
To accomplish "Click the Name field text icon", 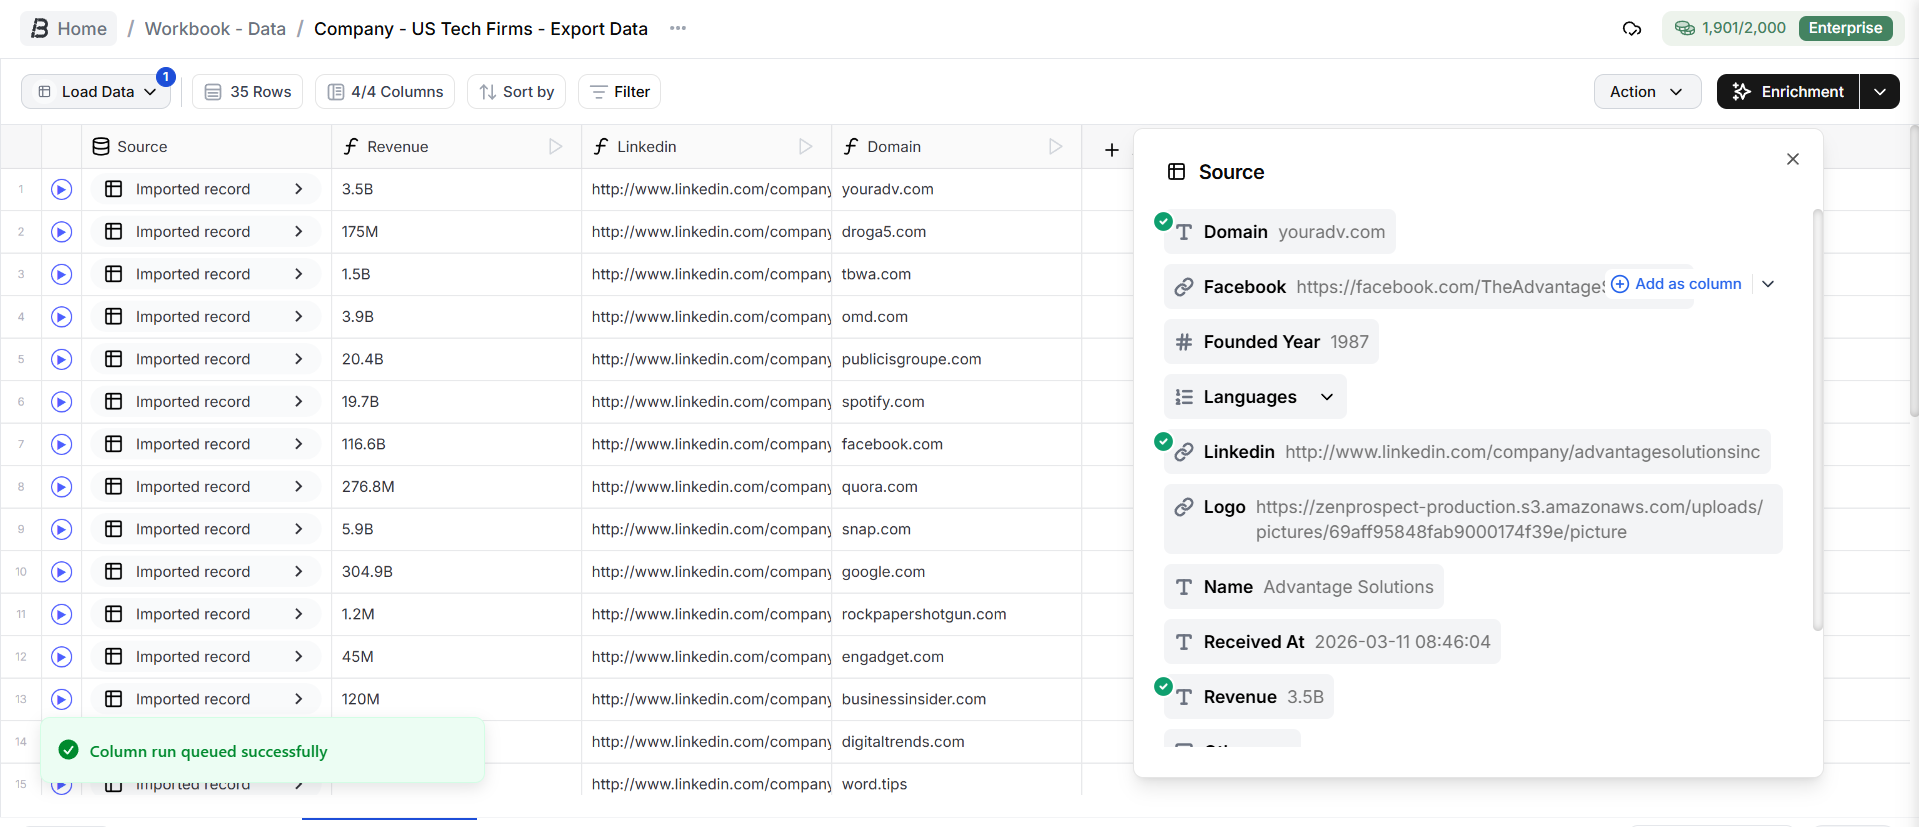I will 1184,587.
